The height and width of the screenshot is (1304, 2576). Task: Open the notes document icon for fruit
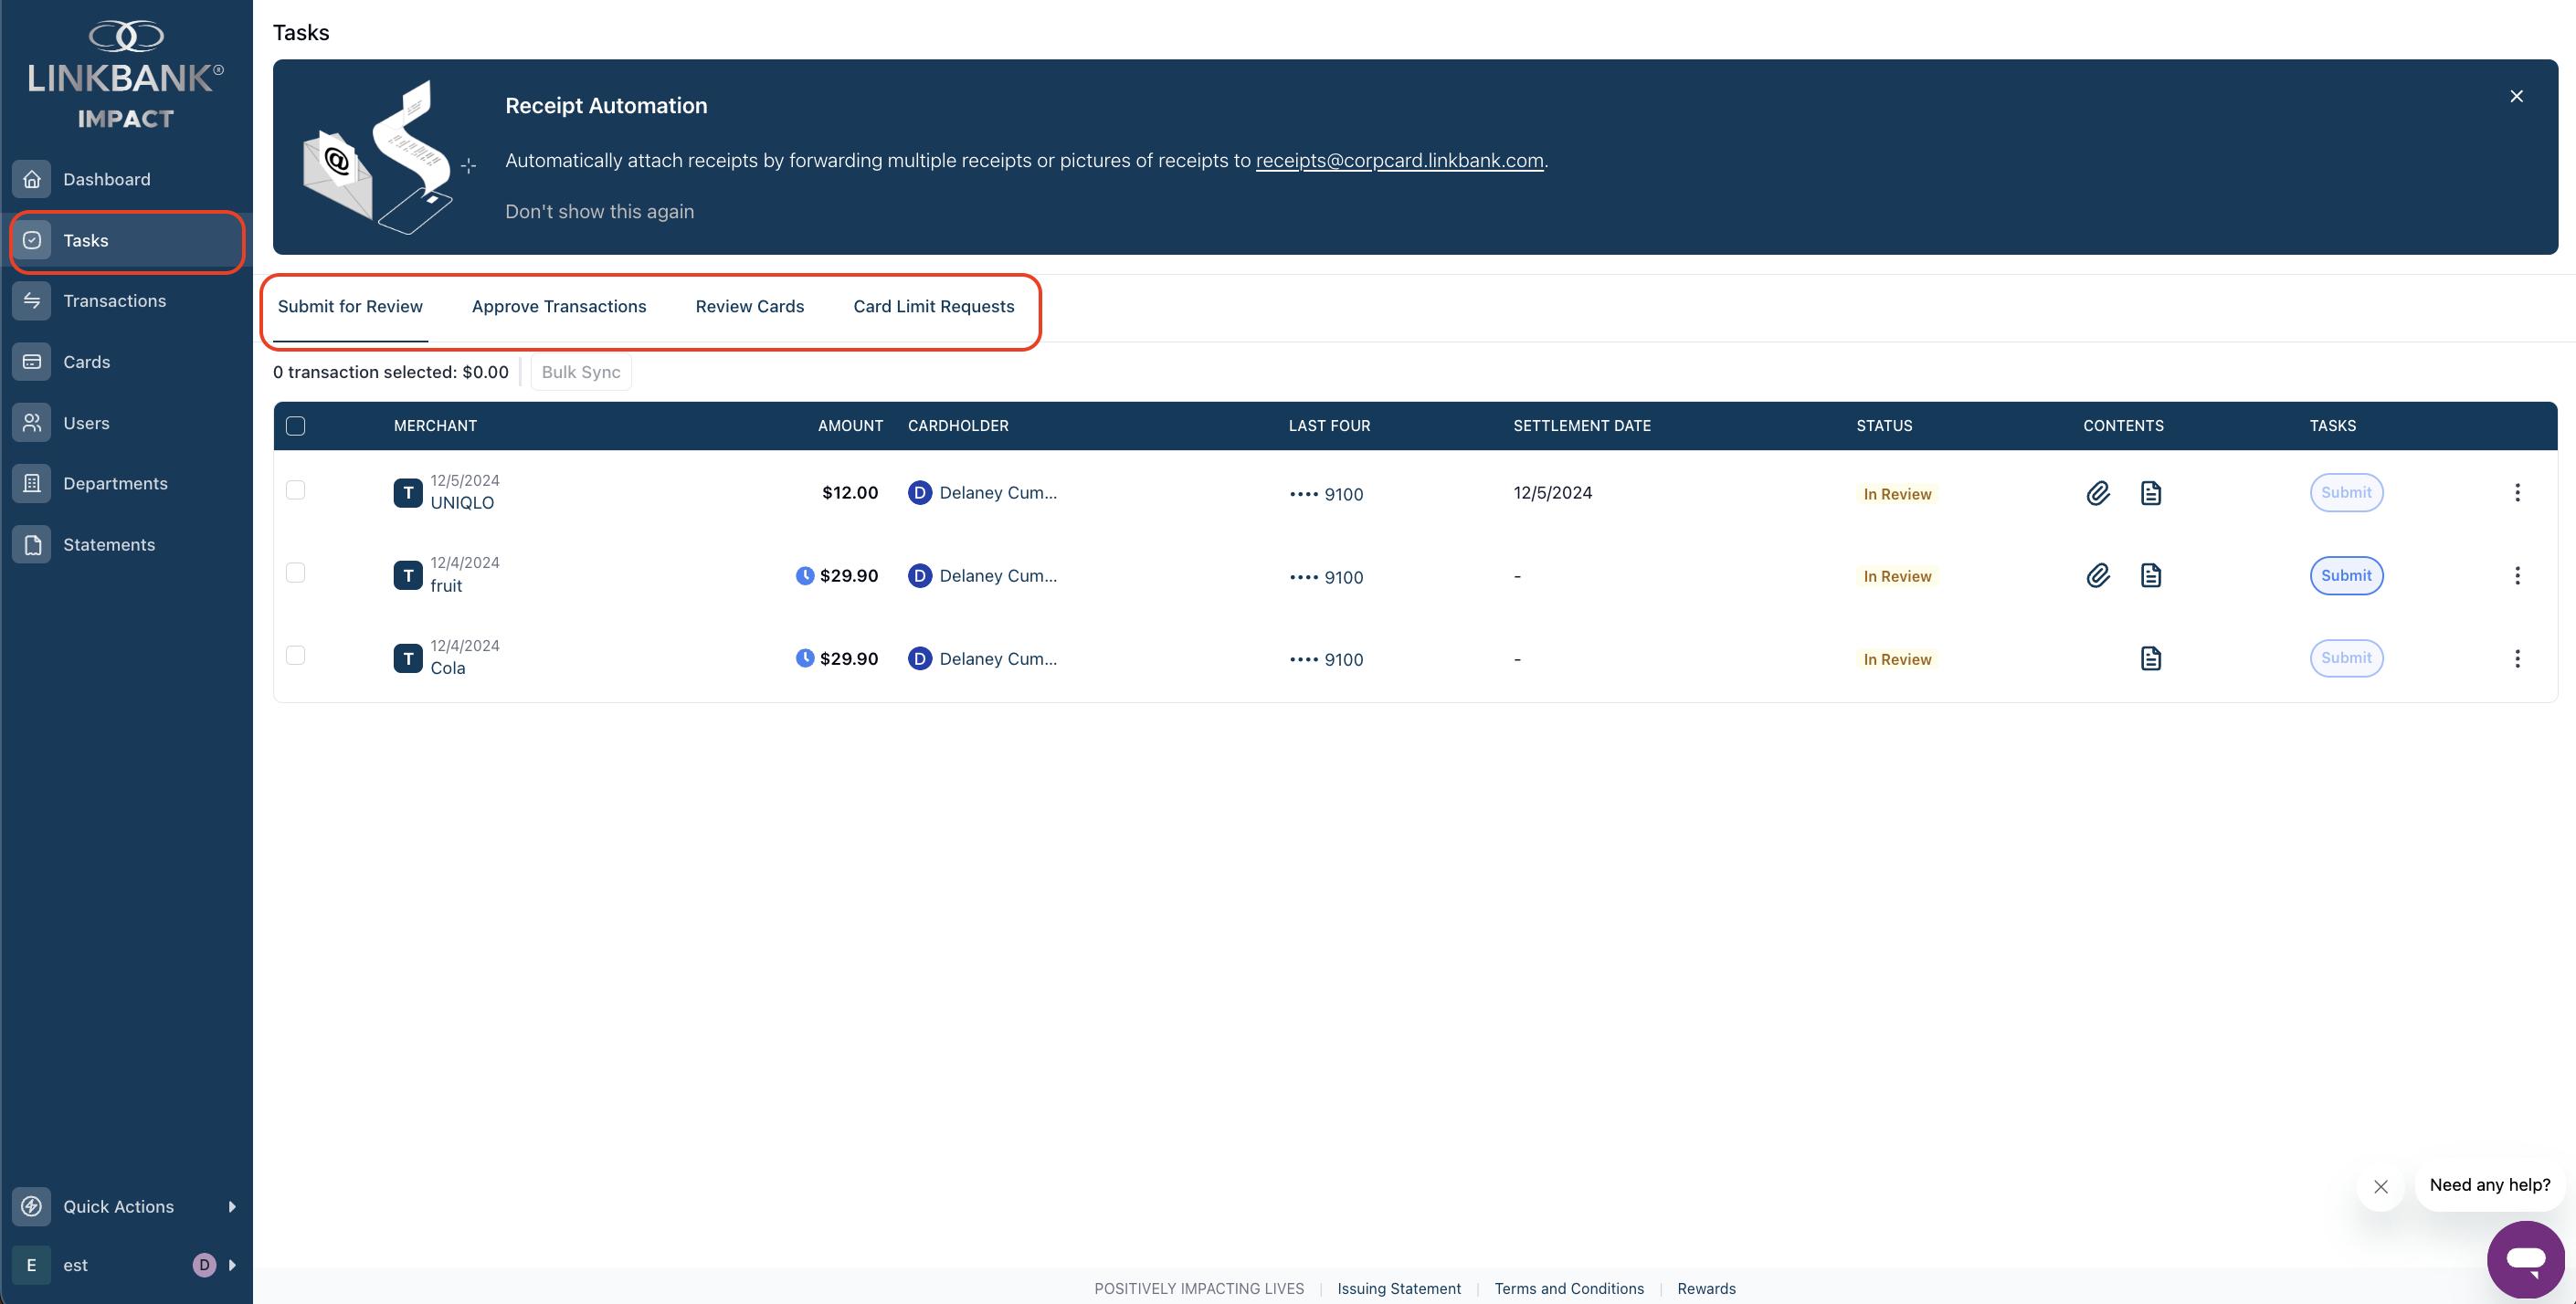click(x=2151, y=576)
